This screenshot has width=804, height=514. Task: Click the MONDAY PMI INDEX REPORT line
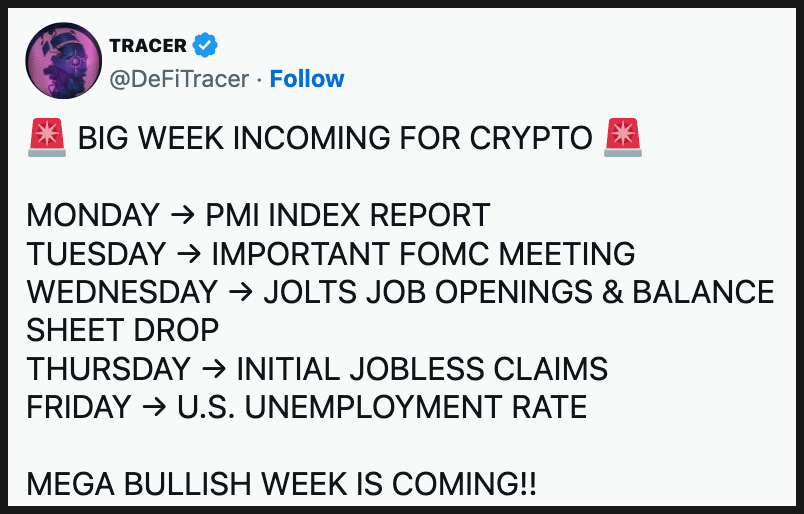(258, 215)
